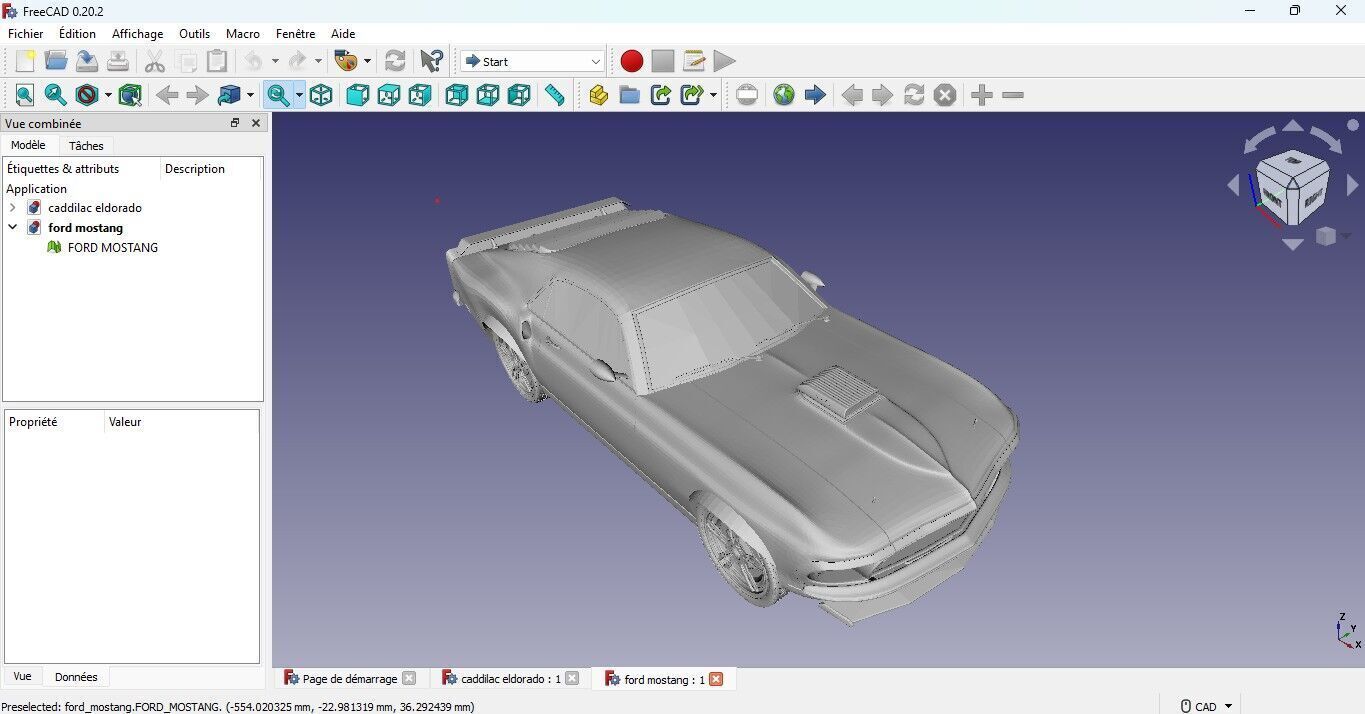Click the create group folder icon
This screenshot has height=714, width=1365.
[x=630, y=95]
